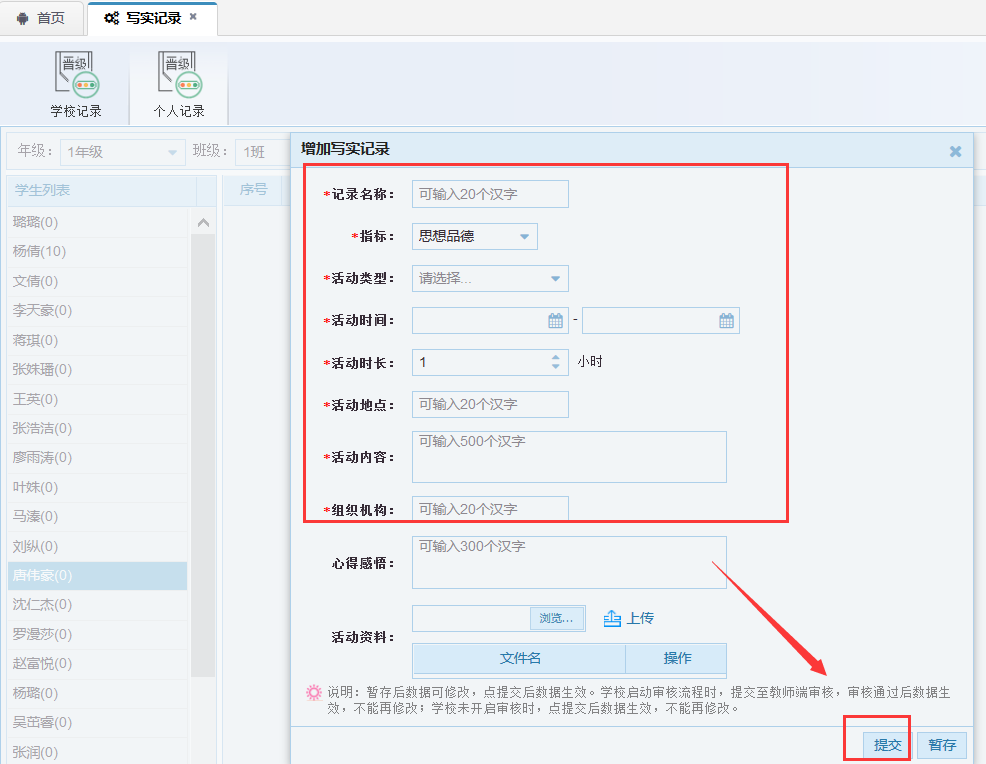Viewport: 986px width, 764px height.
Task: Click the 暂存 save draft button
Action: (x=942, y=745)
